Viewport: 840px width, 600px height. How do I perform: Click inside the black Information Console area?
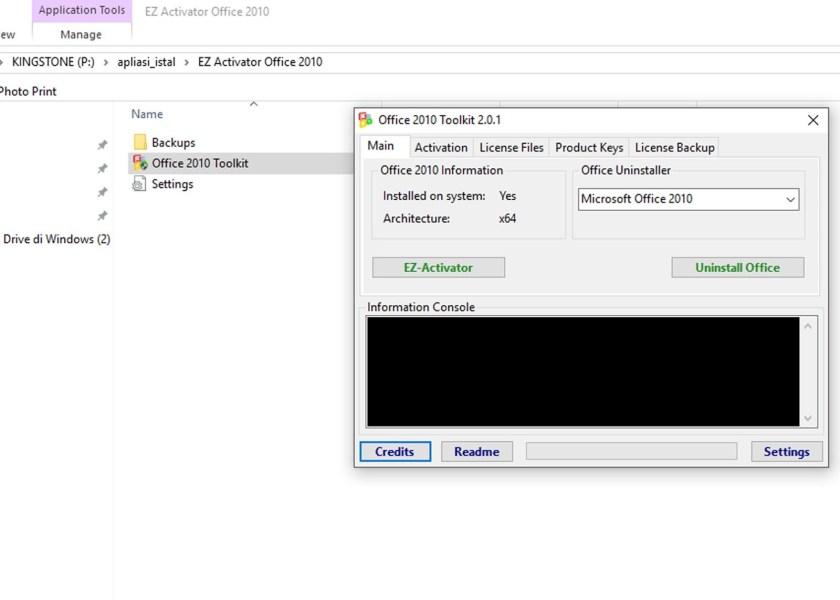(x=583, y=372)
